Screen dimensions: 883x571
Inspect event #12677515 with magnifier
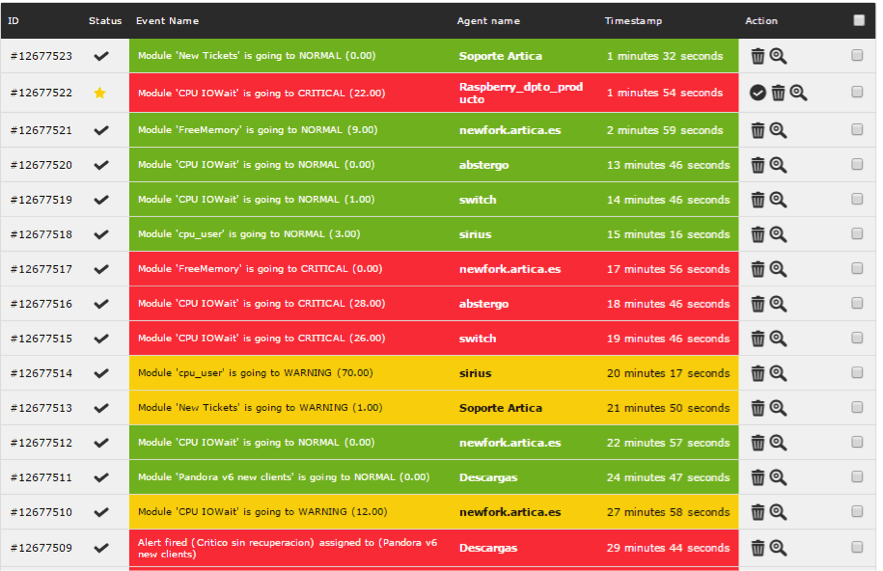point(778,339)
